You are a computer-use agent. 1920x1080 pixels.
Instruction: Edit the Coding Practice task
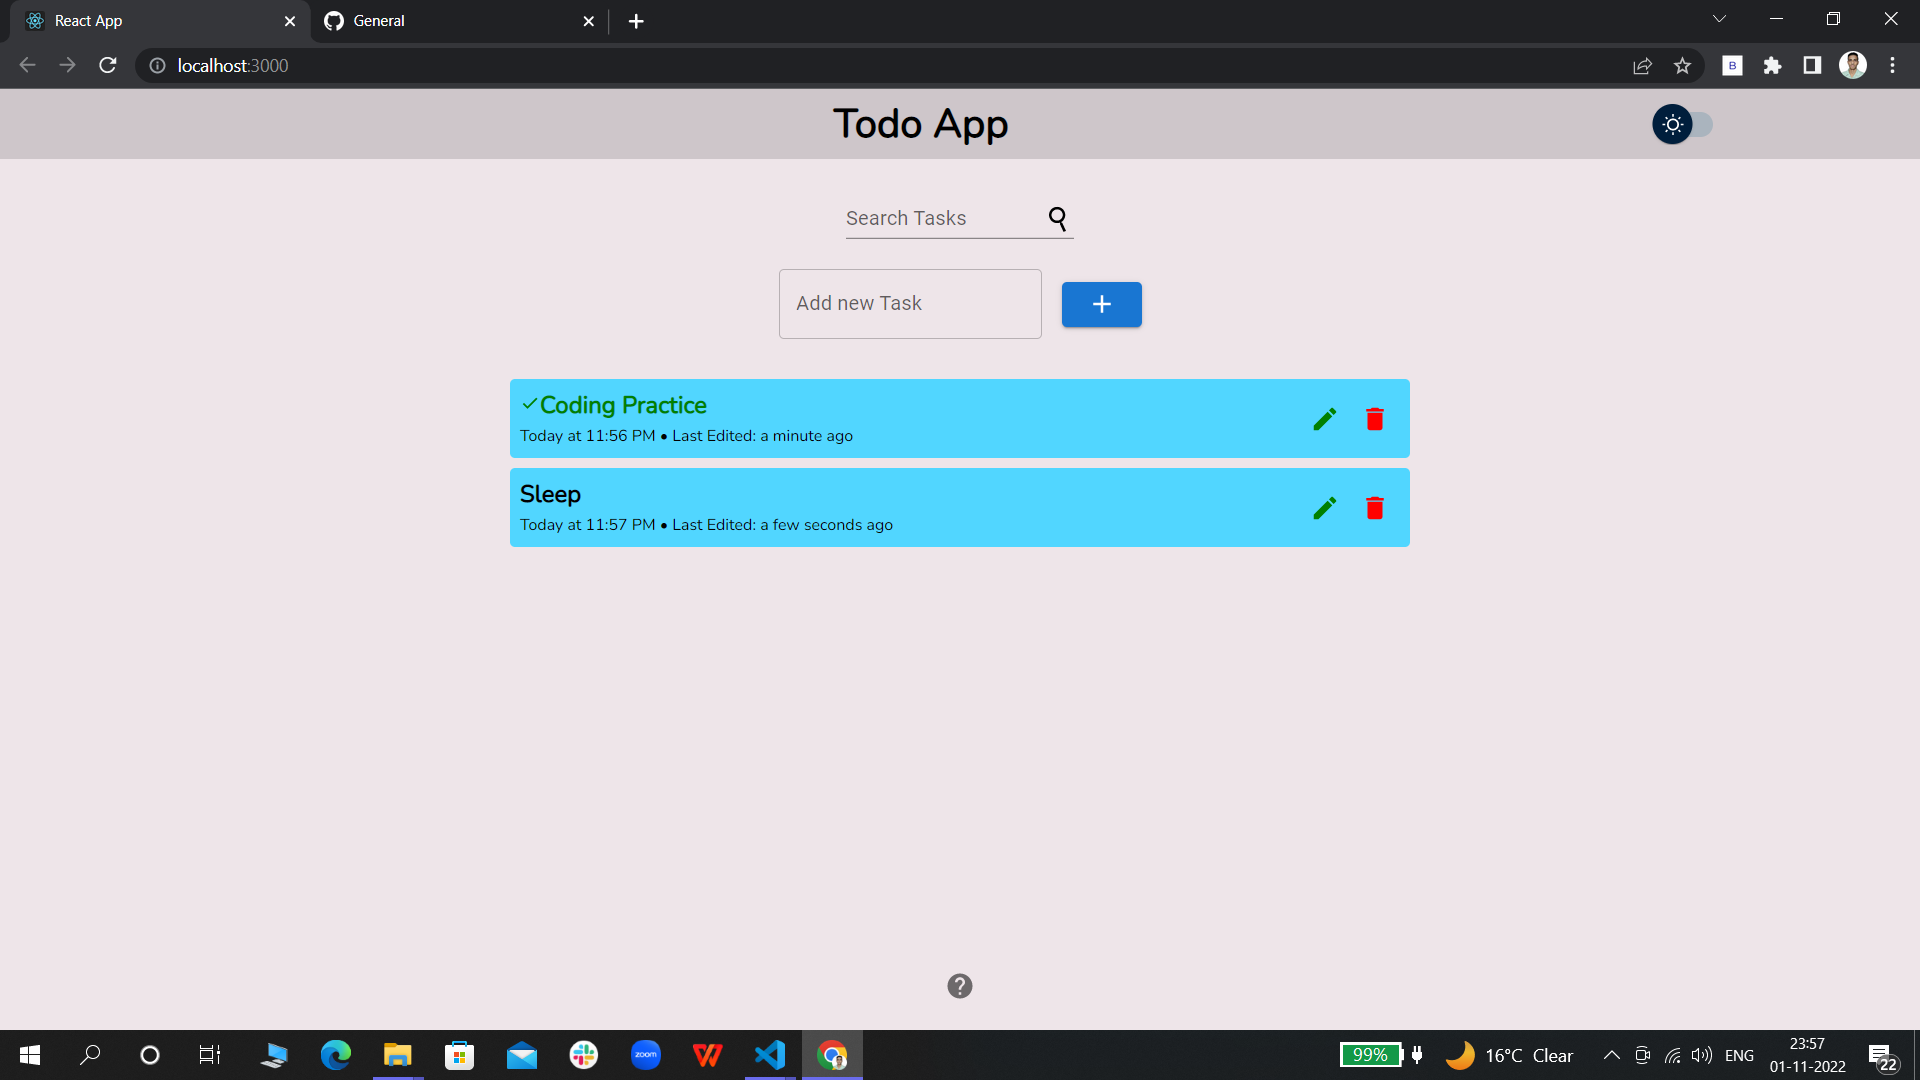pyautogui.click(x=1324, y=419)
